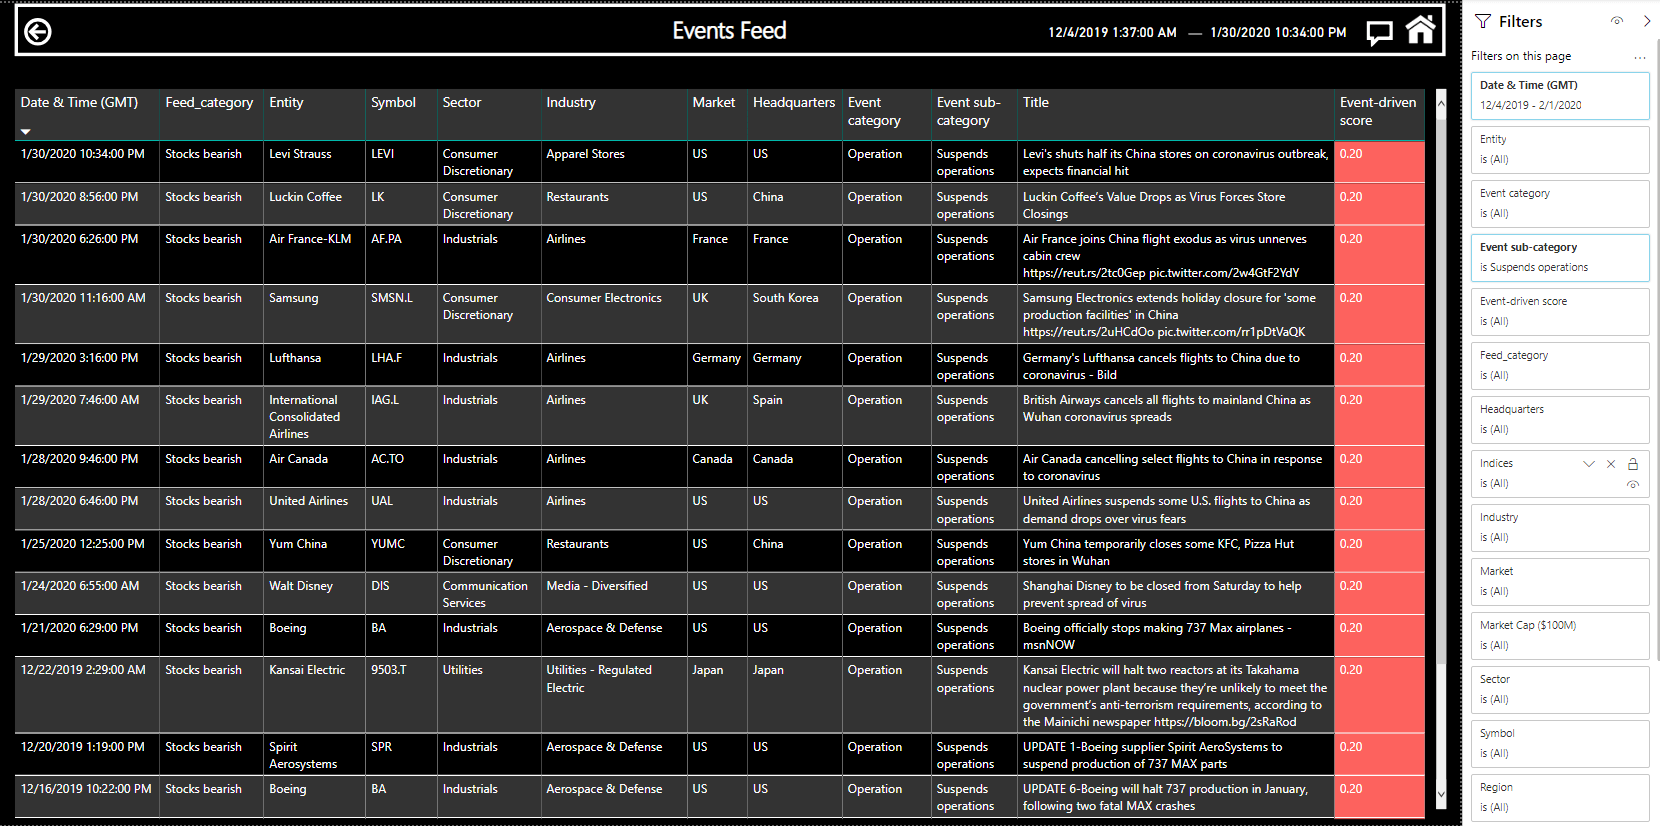Image resolution: width=1660 pixels, height=826 pixels.
Task: Open the Event category filter card
Action: (1560, 204)
